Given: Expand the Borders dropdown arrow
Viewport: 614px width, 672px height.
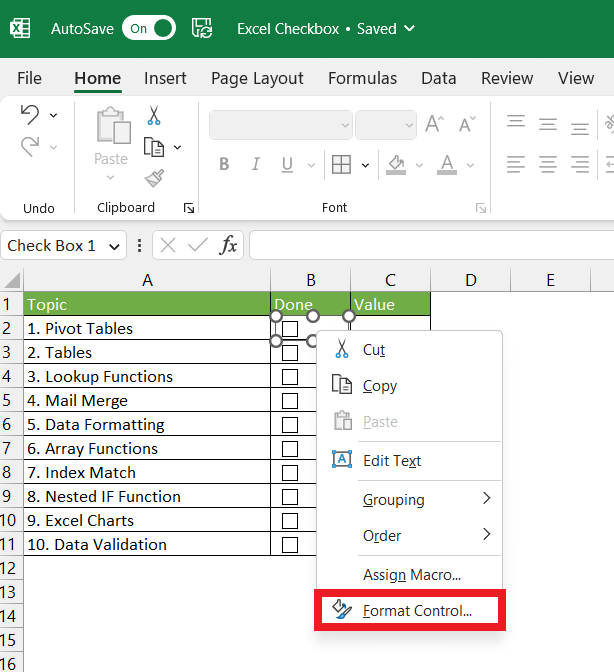Looking at the screenshot, I should pyautogui.click(x=365, y=165).
